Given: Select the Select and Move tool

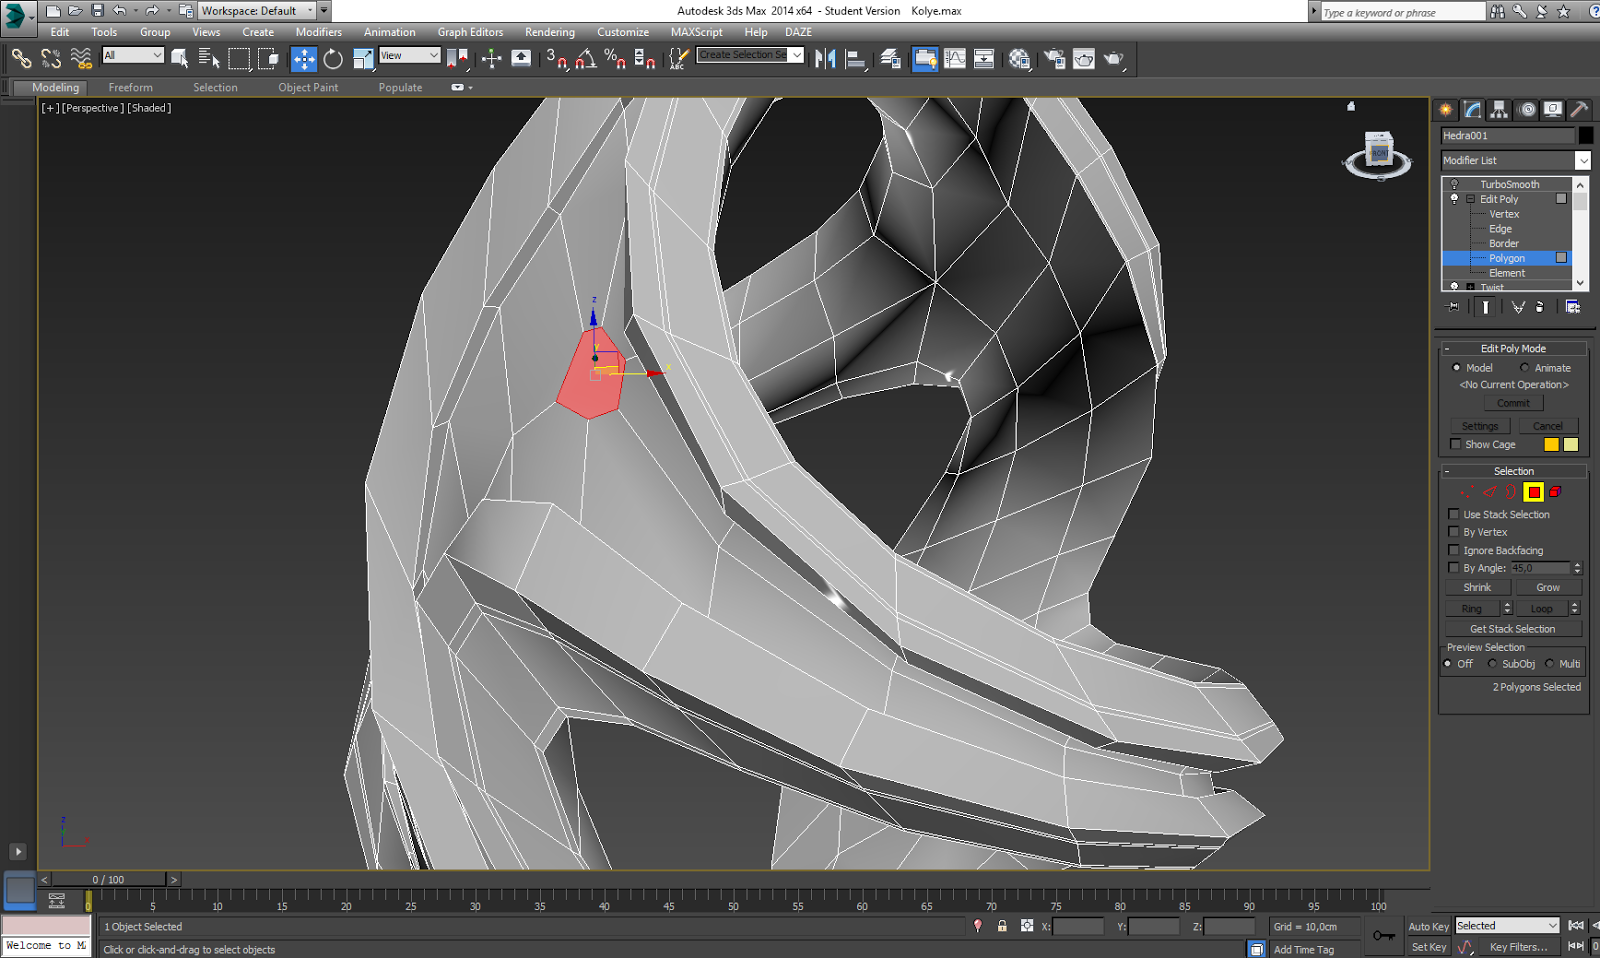Looking at the screenshot, I should click(304, 58).
